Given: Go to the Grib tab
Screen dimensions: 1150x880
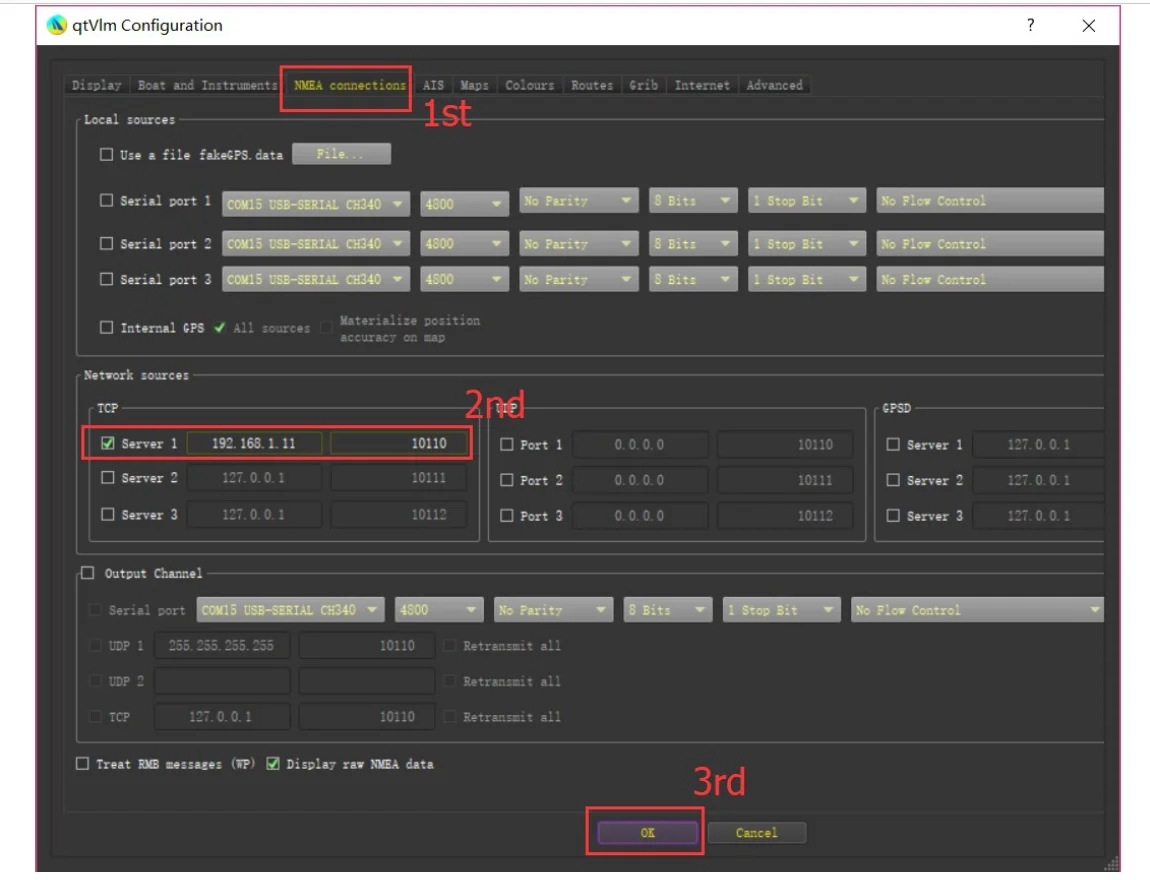Looking at the screenshot, I should (643, 85).
